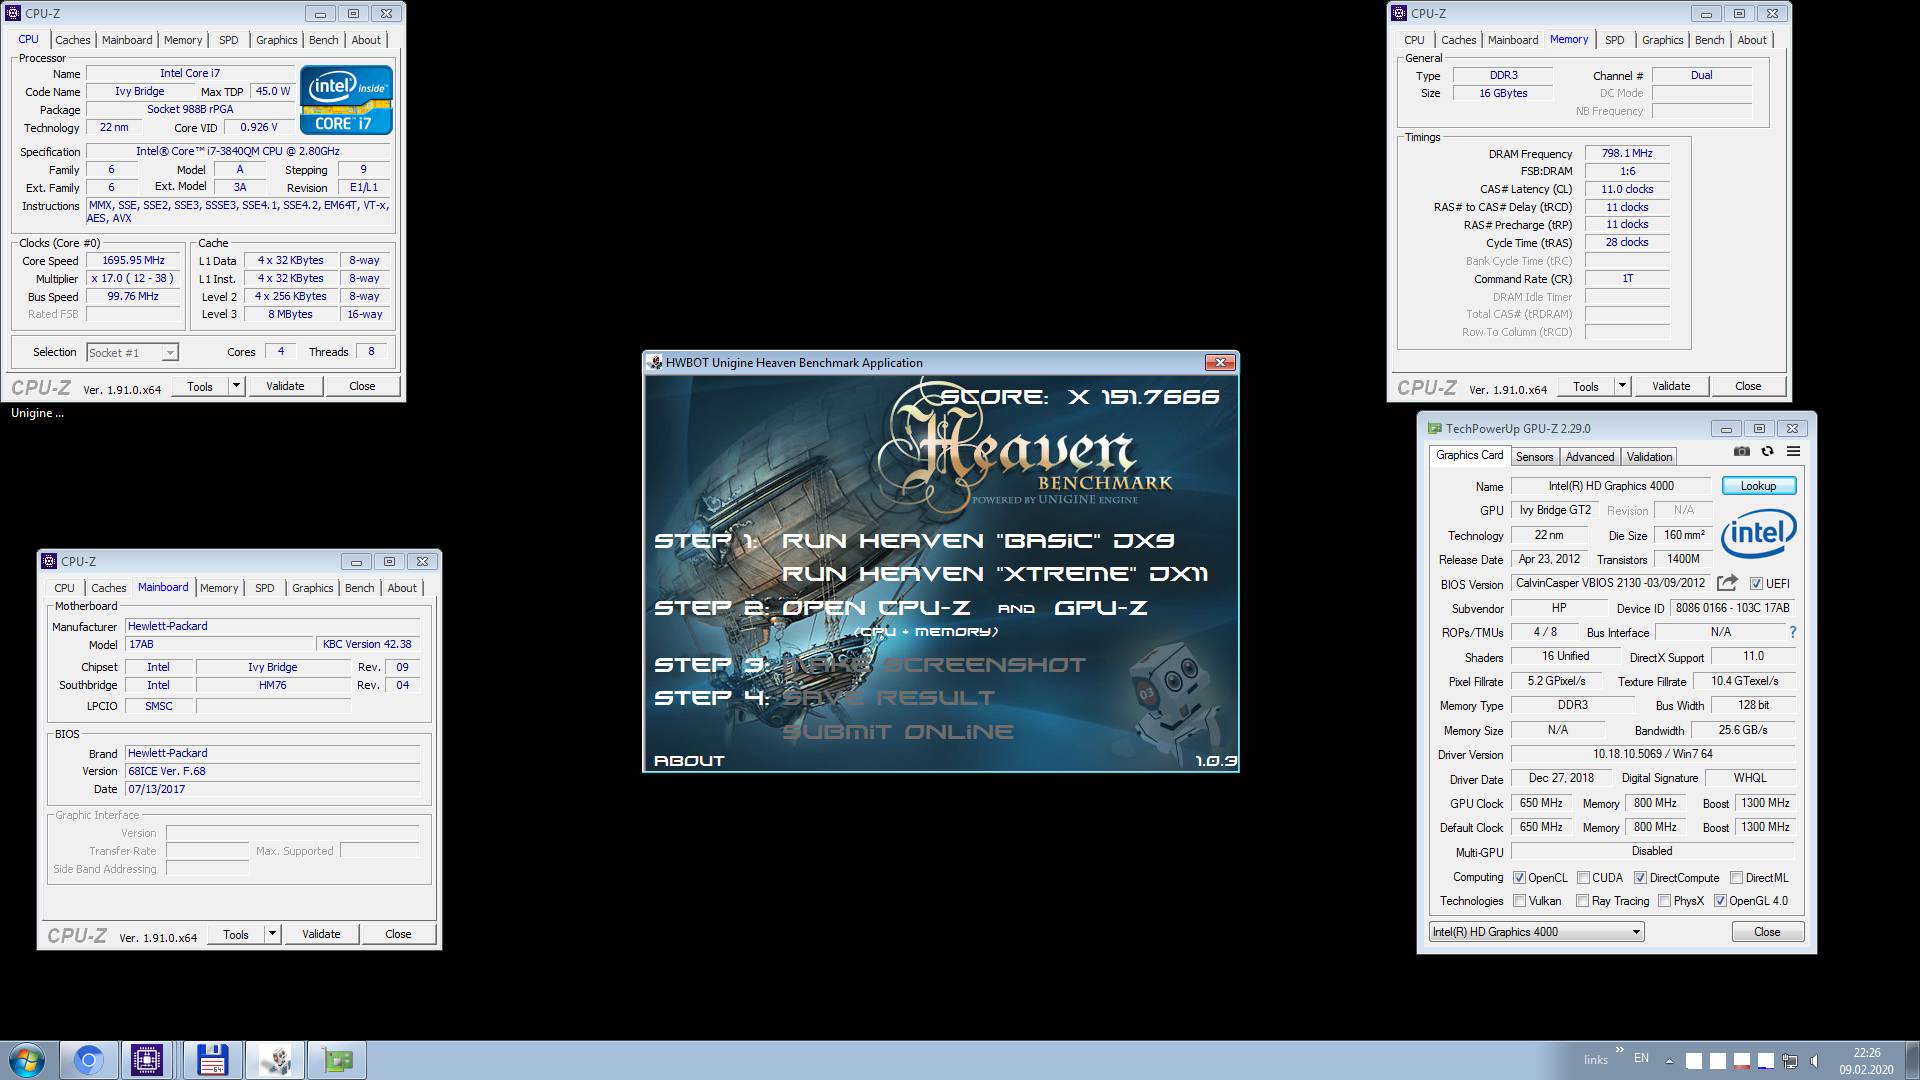This screenshot has height=1080, width=1920.
Task: Open the Intel(R) HD Graphics 4000 GPU selector
Action: pyautogui.click(x=1536, y=932)
